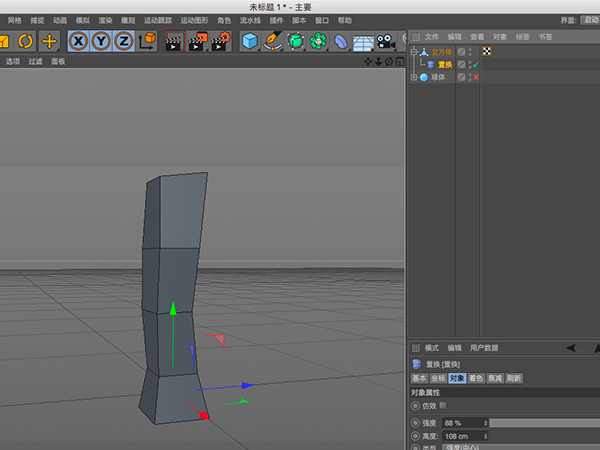Click the 强度 animation circle button
This screenshot has width=600, height=450.
(x=415, y=423)
